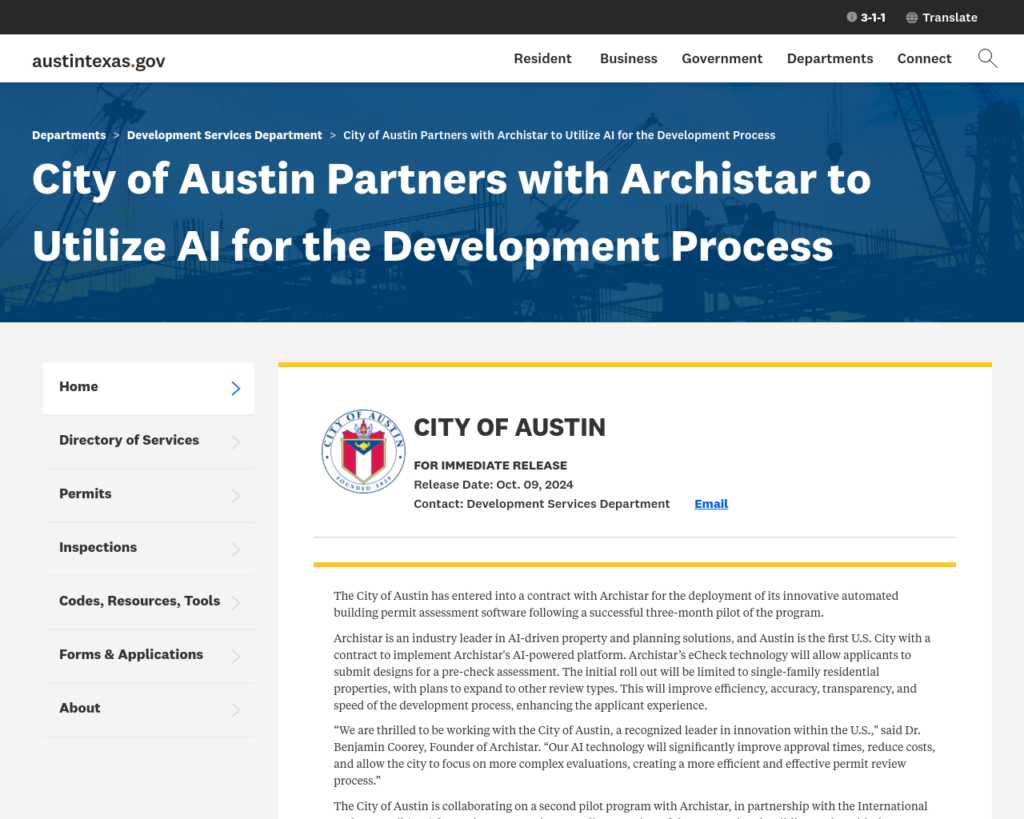
Task: Click the austintexas.gov logo
Action: (x=98, y=60)
